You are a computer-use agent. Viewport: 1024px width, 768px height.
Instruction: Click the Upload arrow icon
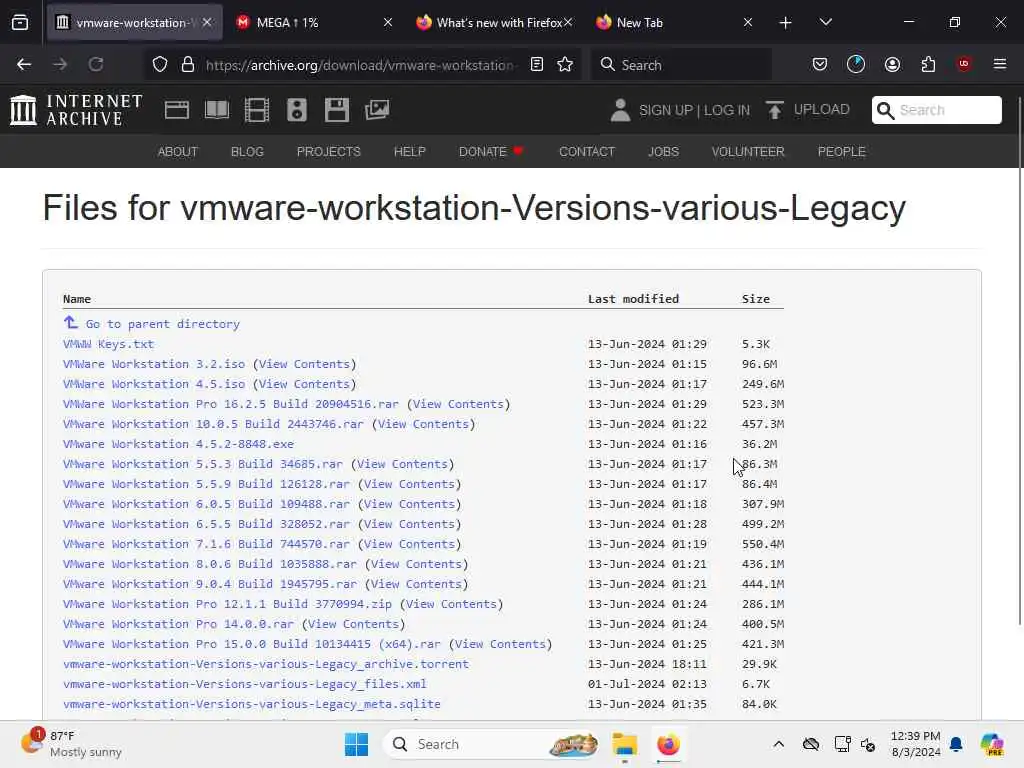pos(775,110)
